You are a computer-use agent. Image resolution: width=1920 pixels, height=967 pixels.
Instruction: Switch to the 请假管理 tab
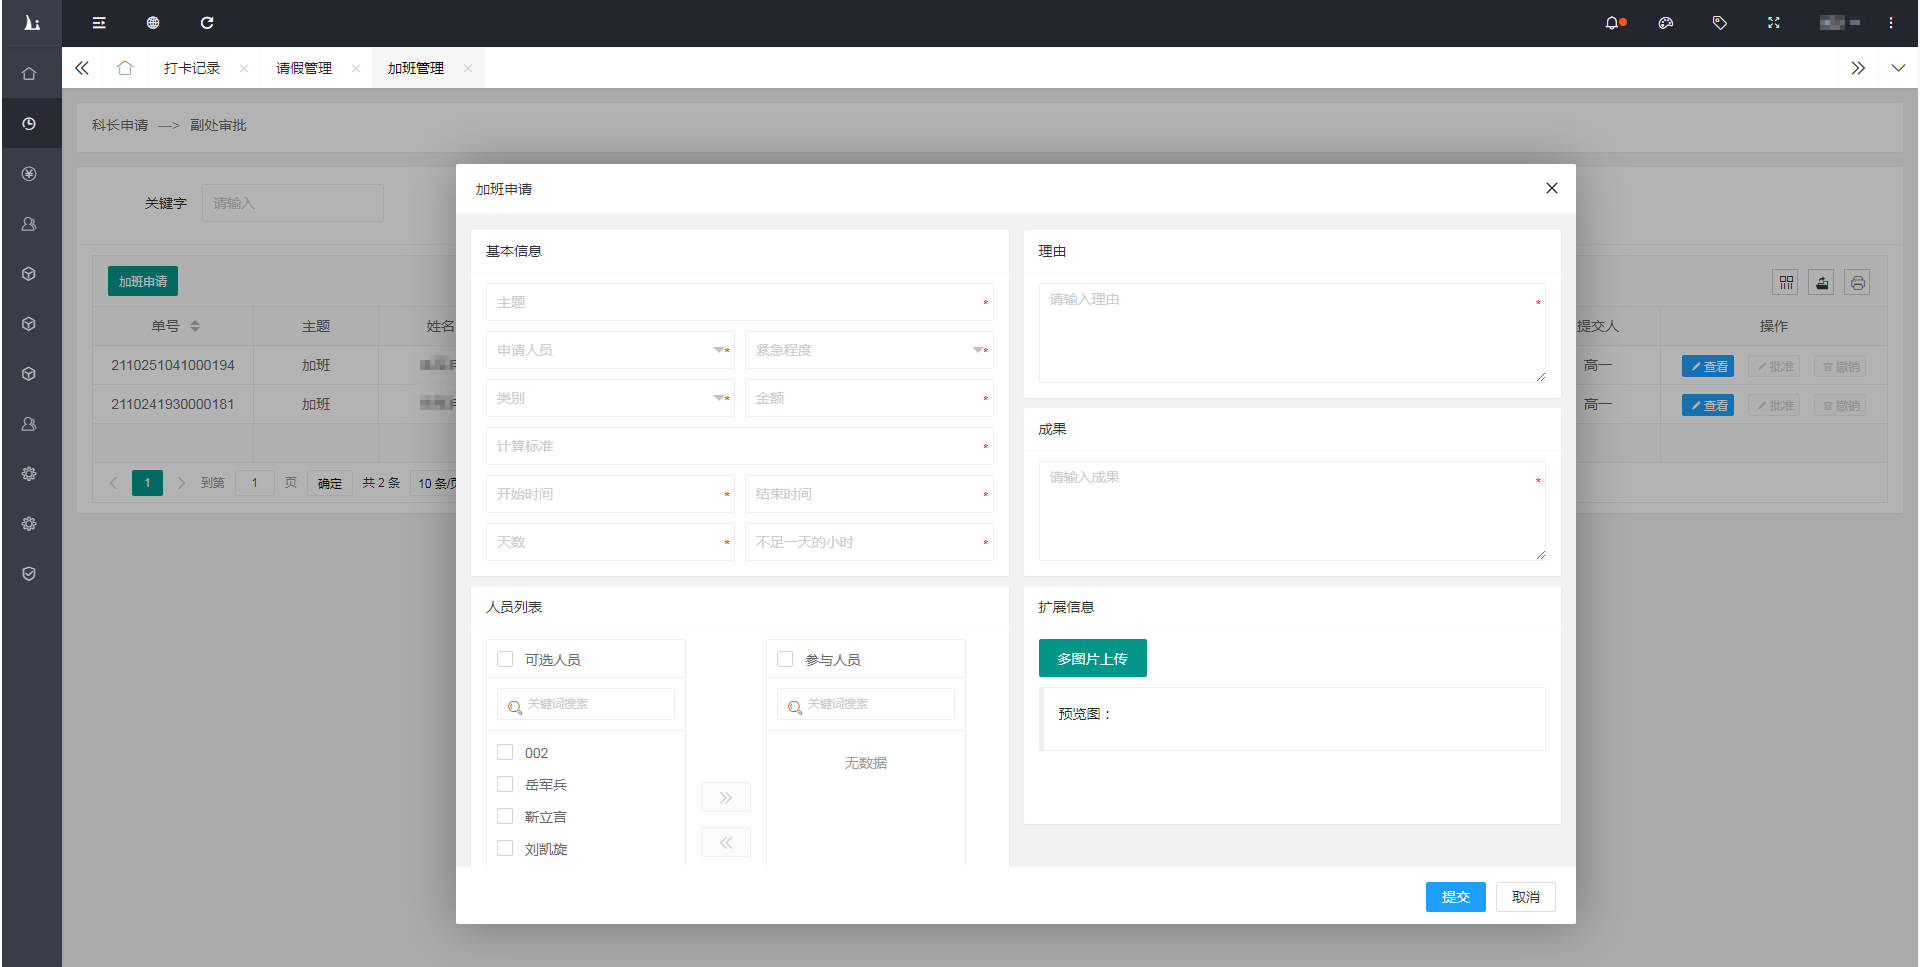click(x=304, y=68)
